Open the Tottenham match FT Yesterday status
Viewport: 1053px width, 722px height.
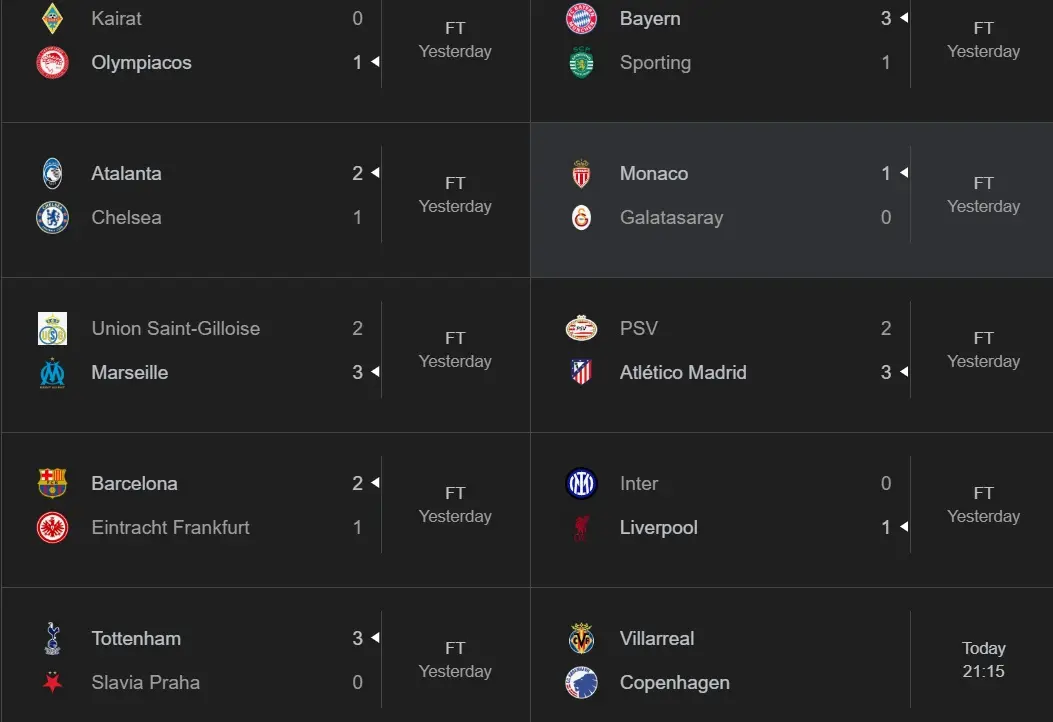tap(455, 660)
